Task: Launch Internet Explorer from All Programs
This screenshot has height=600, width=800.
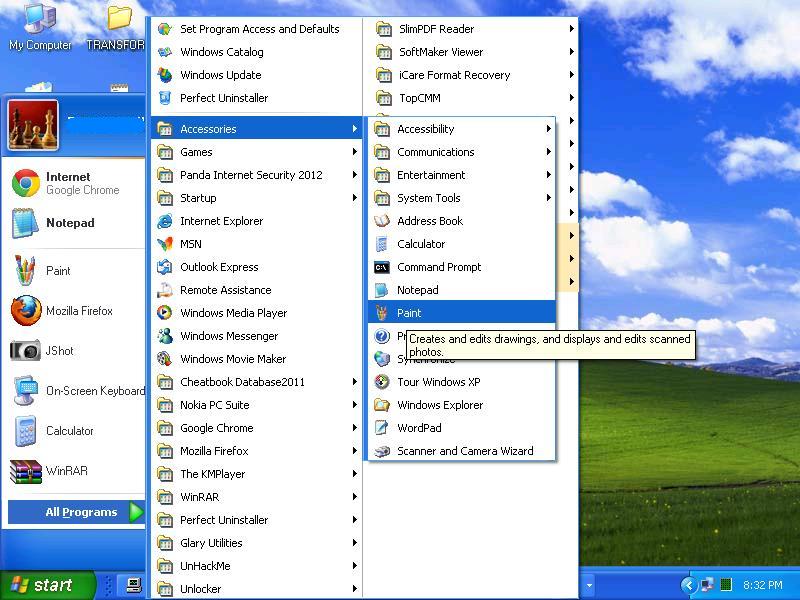Action: point(257,221)
